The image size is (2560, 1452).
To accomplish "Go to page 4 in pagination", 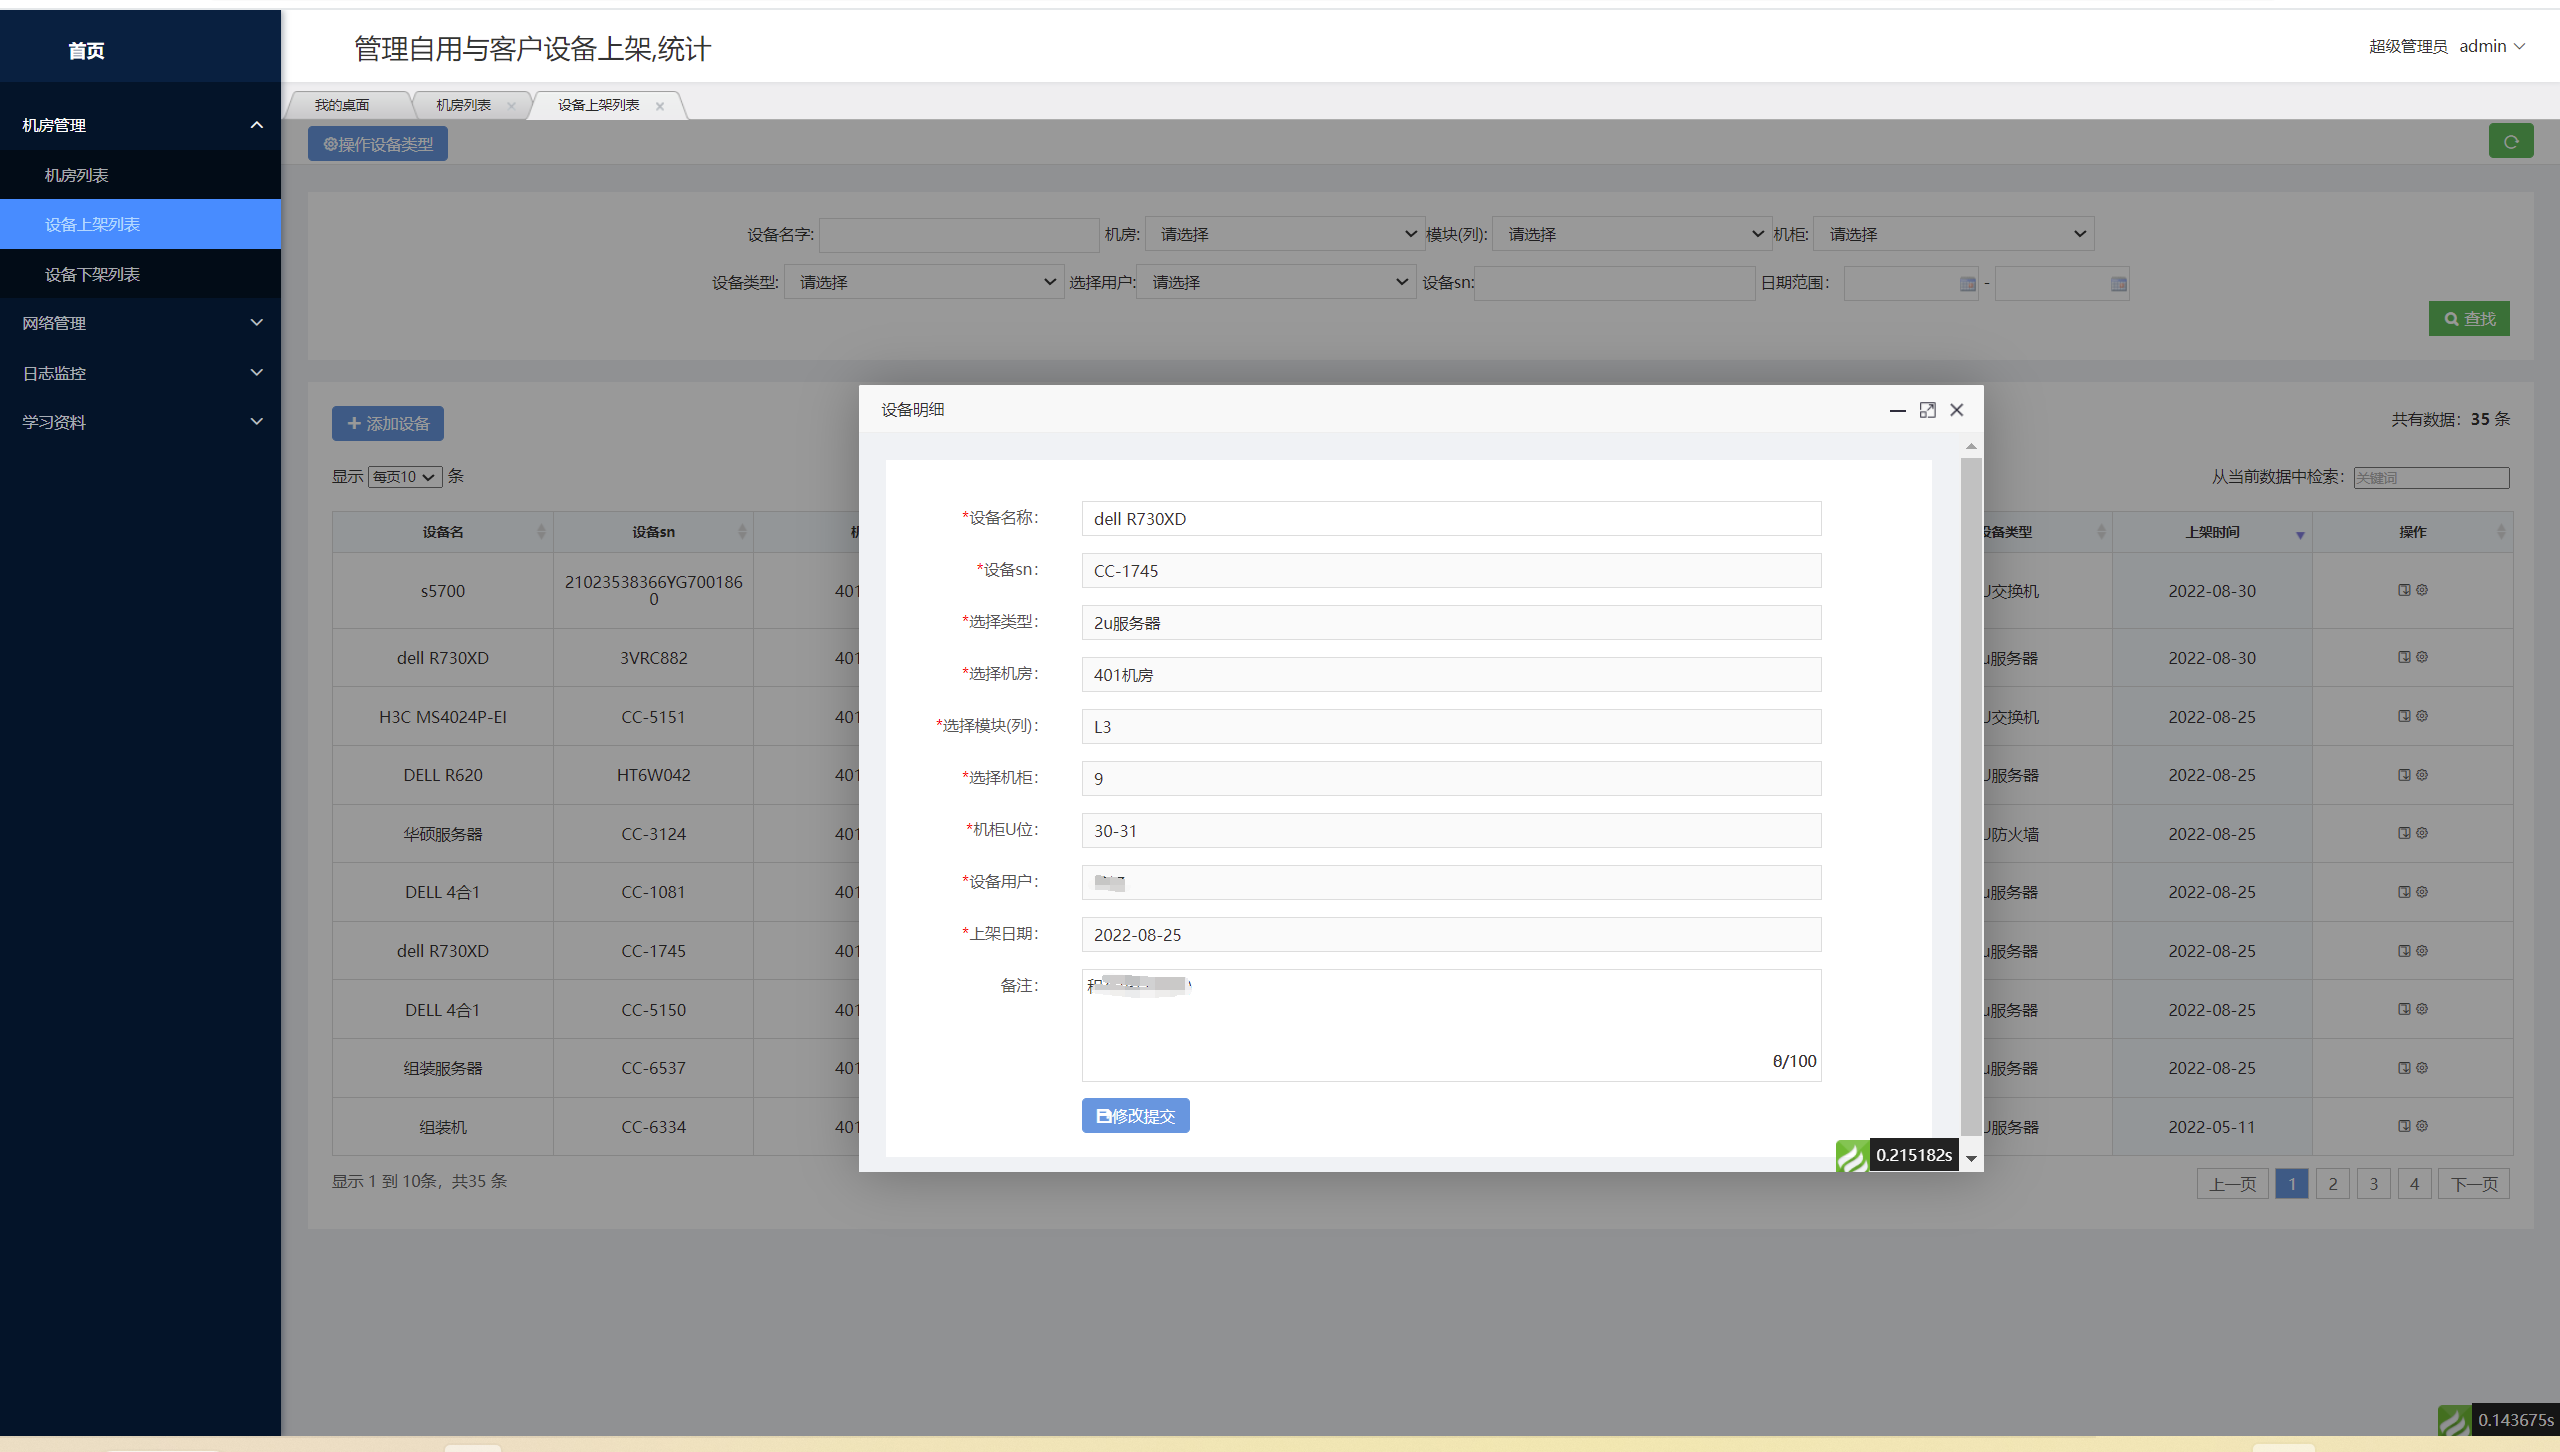I will tap(2414, 1184).
